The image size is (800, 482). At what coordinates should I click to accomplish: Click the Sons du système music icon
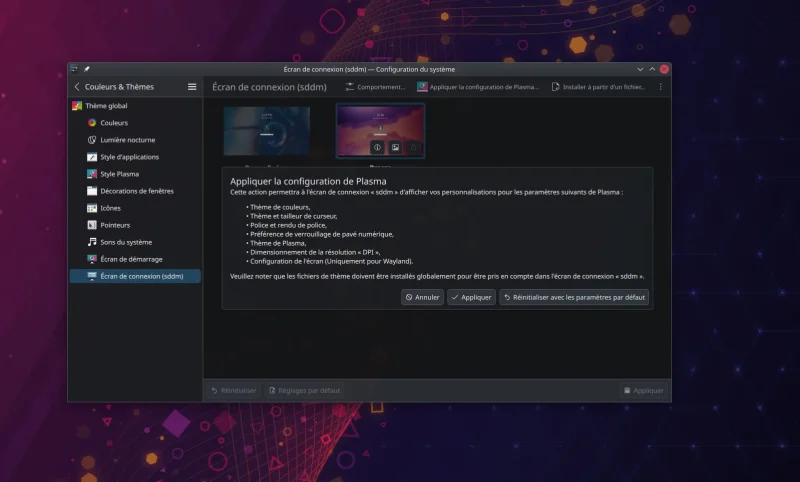click(92, 242)
